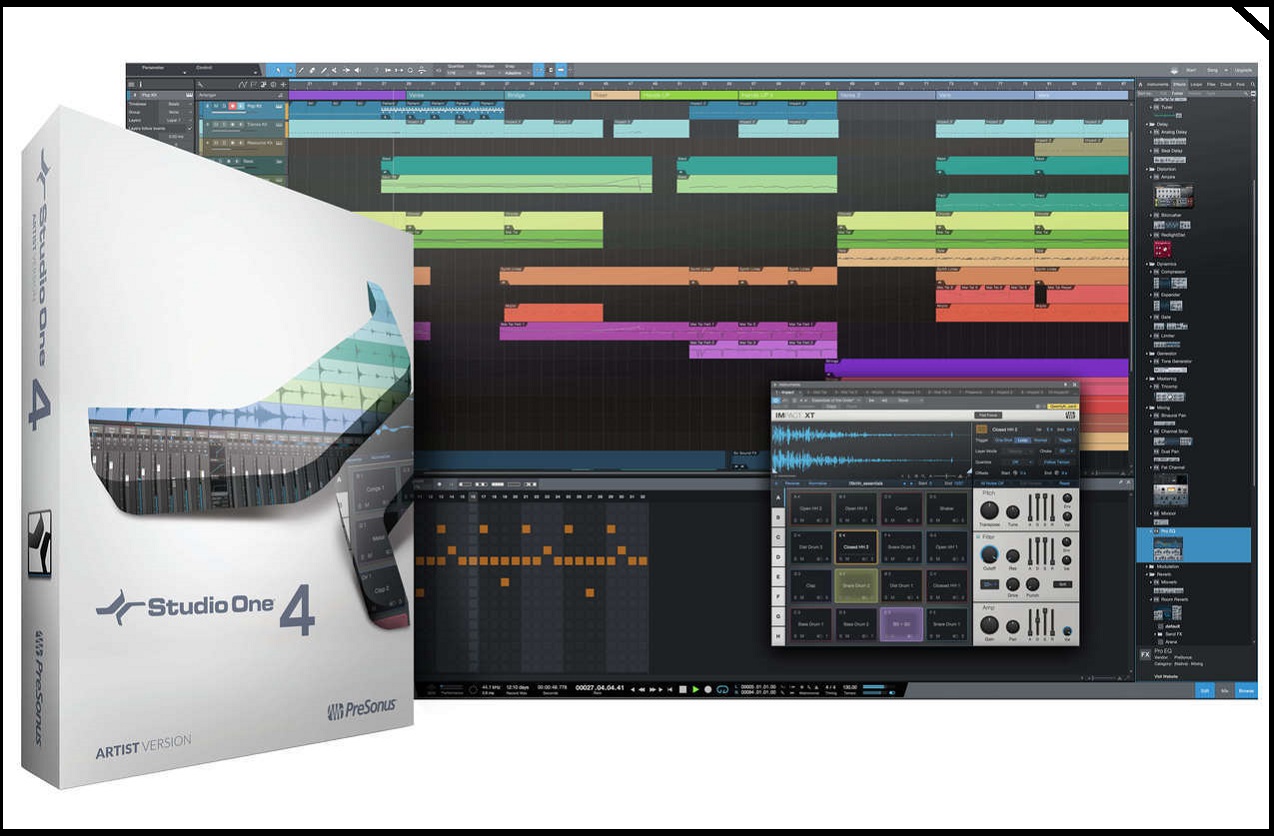1274x836 pixels.
Task: Click the Record button in the transport bar
Action: click(708, 689)
